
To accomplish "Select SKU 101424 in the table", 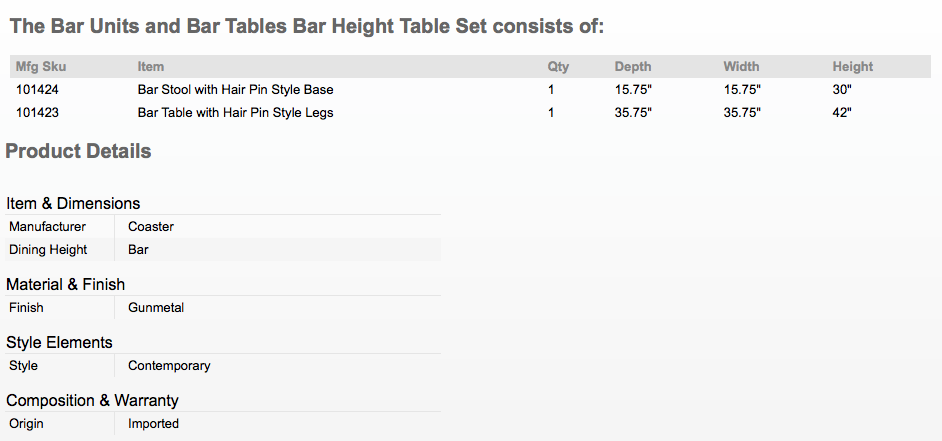I will [x=37, y=90].
